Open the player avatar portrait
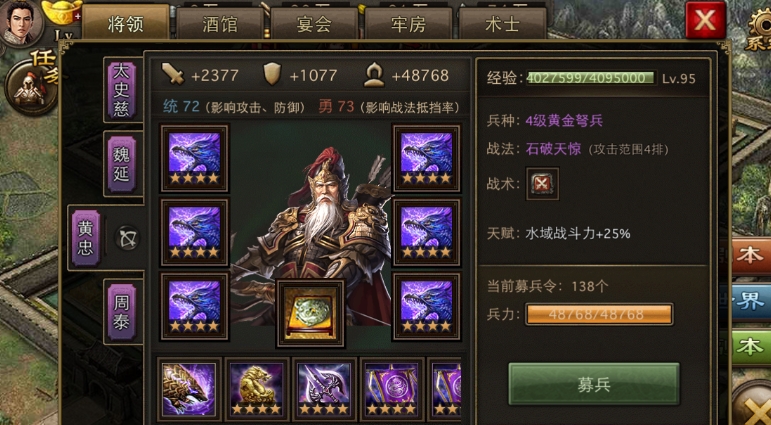This screenshot has width=771, height=425. point(21,22)
